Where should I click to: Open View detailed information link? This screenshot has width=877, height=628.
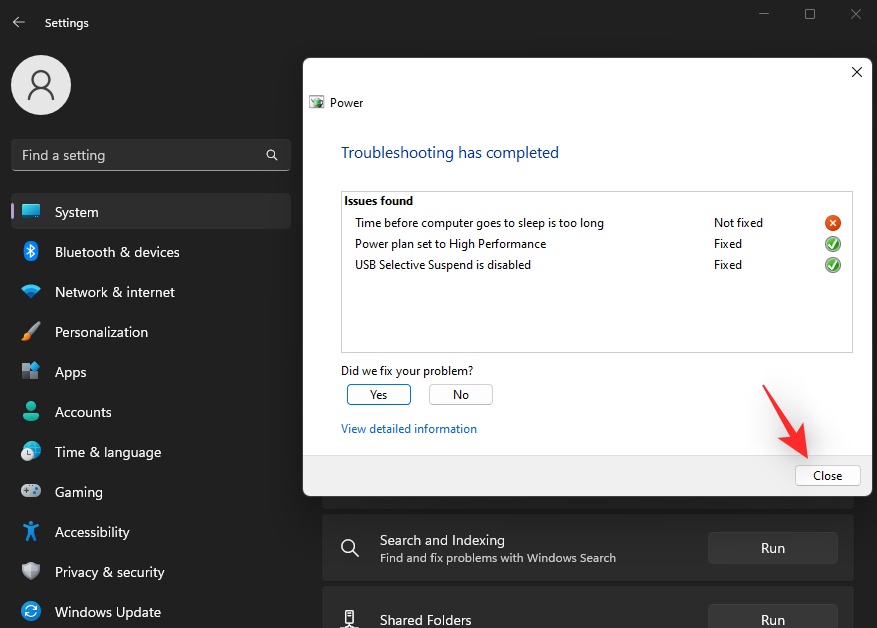click(409, 429)
